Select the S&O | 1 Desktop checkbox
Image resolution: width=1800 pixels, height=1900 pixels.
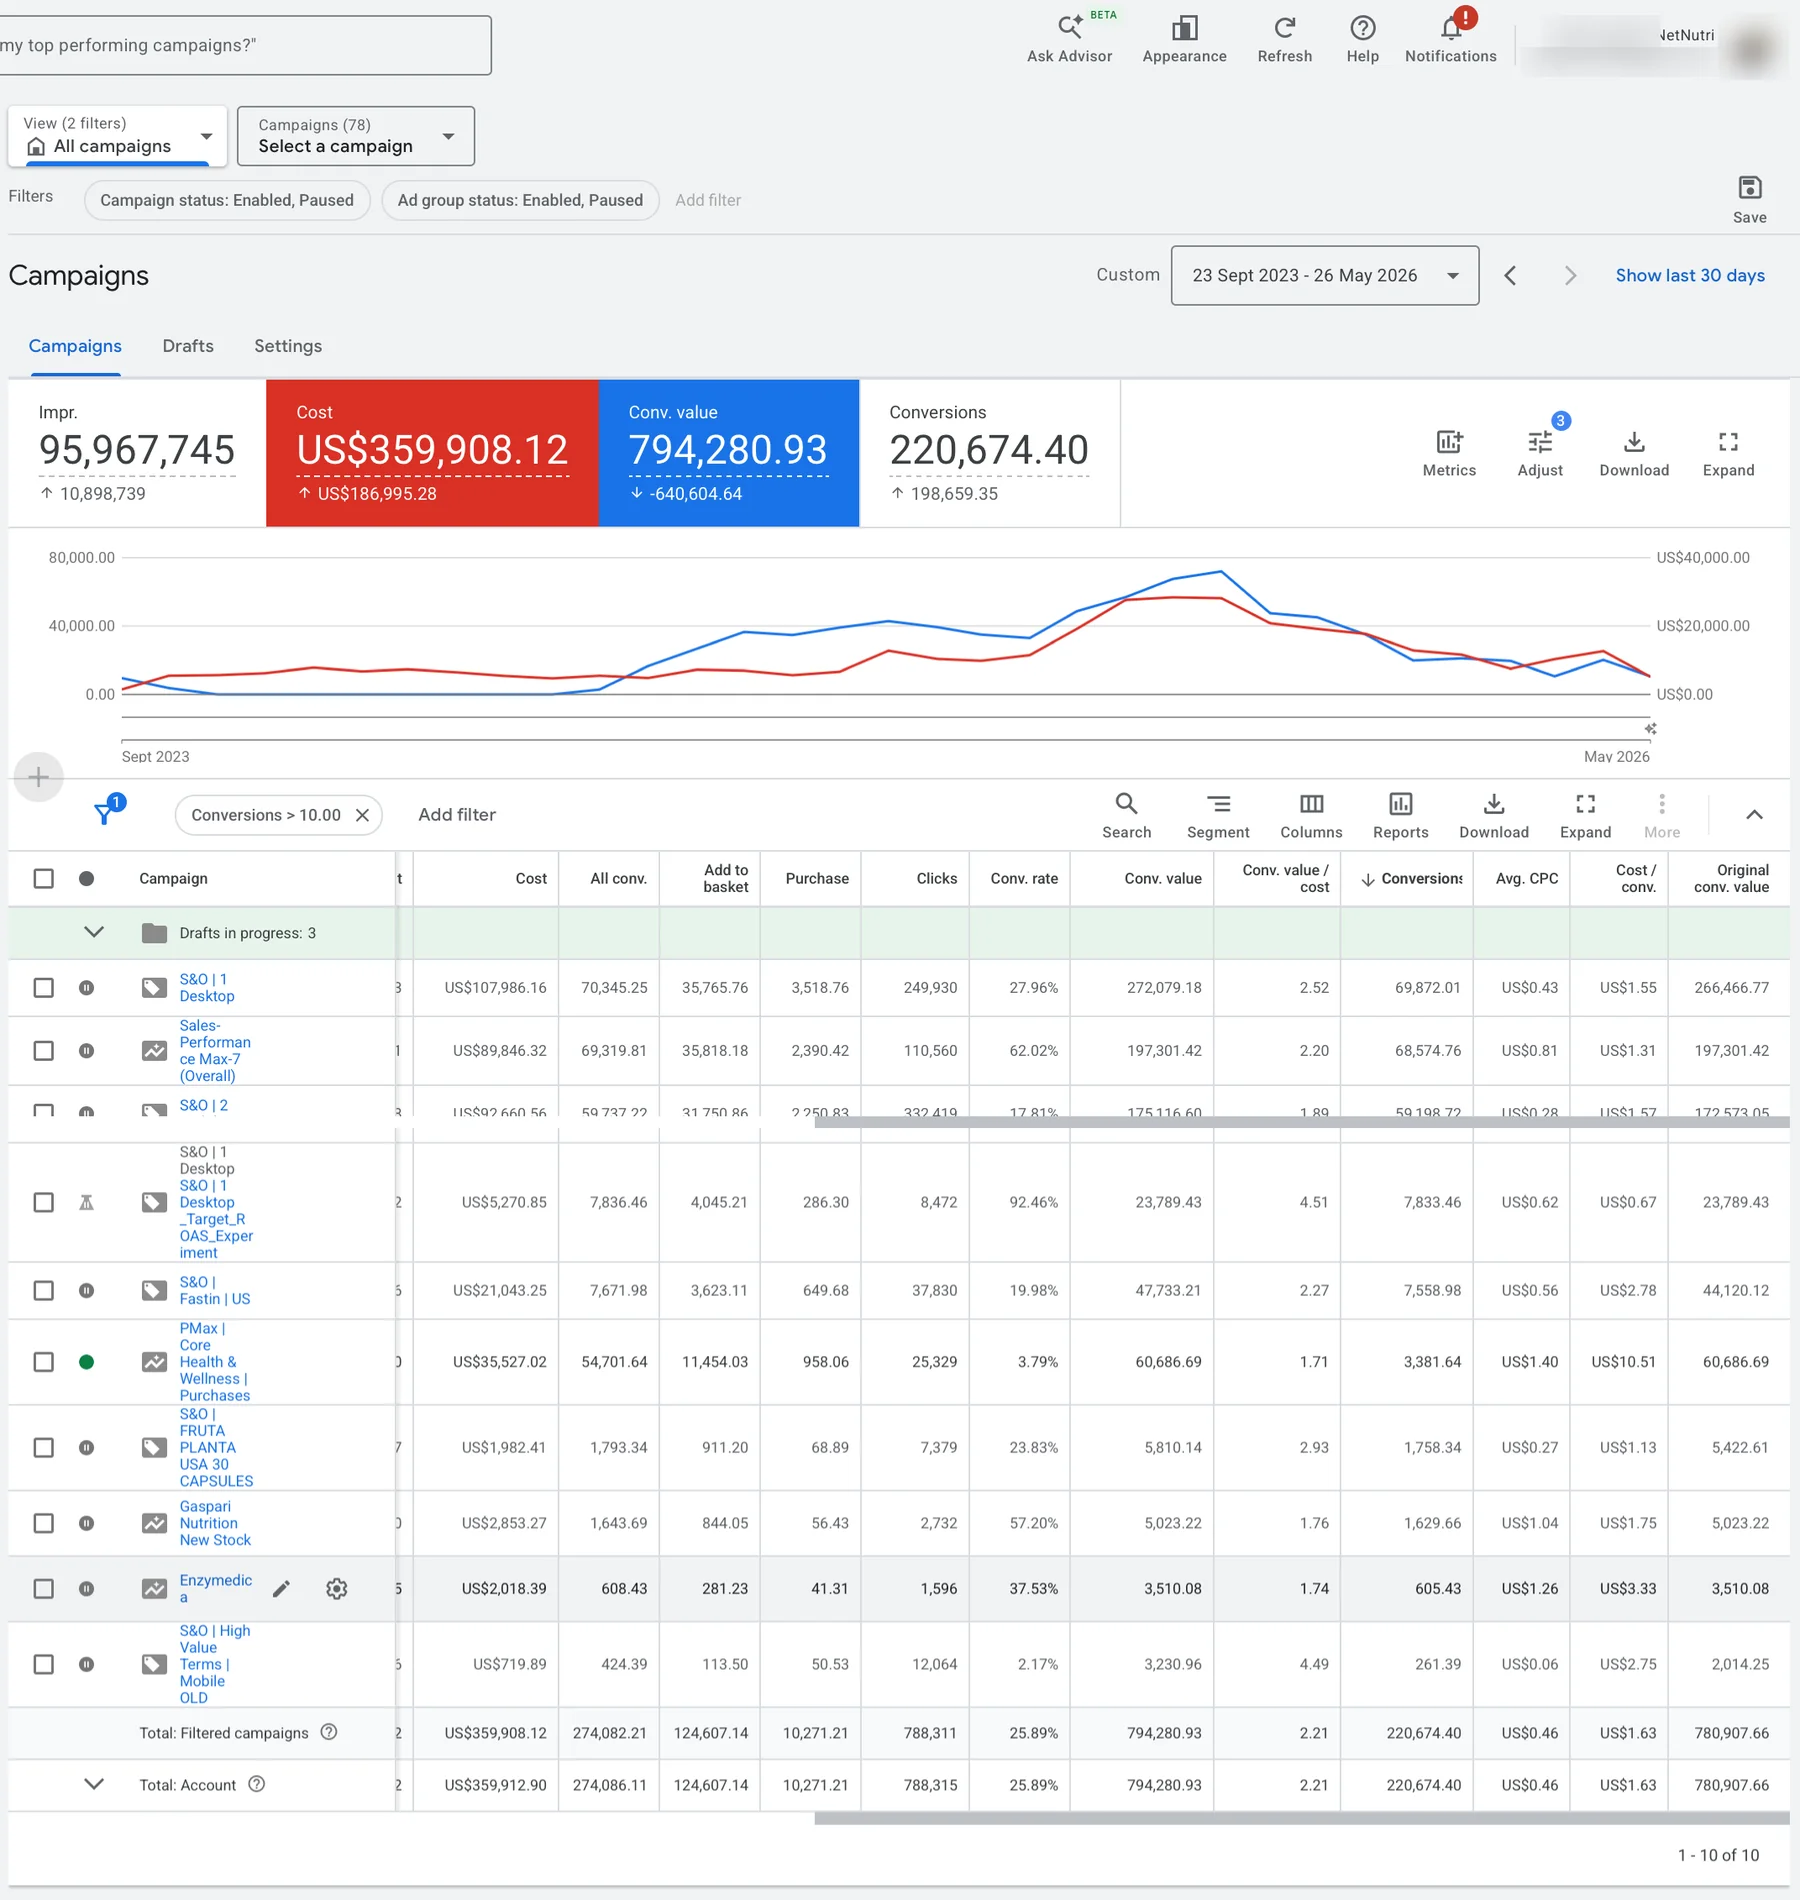pyautogui.click(x=44, y=988)
